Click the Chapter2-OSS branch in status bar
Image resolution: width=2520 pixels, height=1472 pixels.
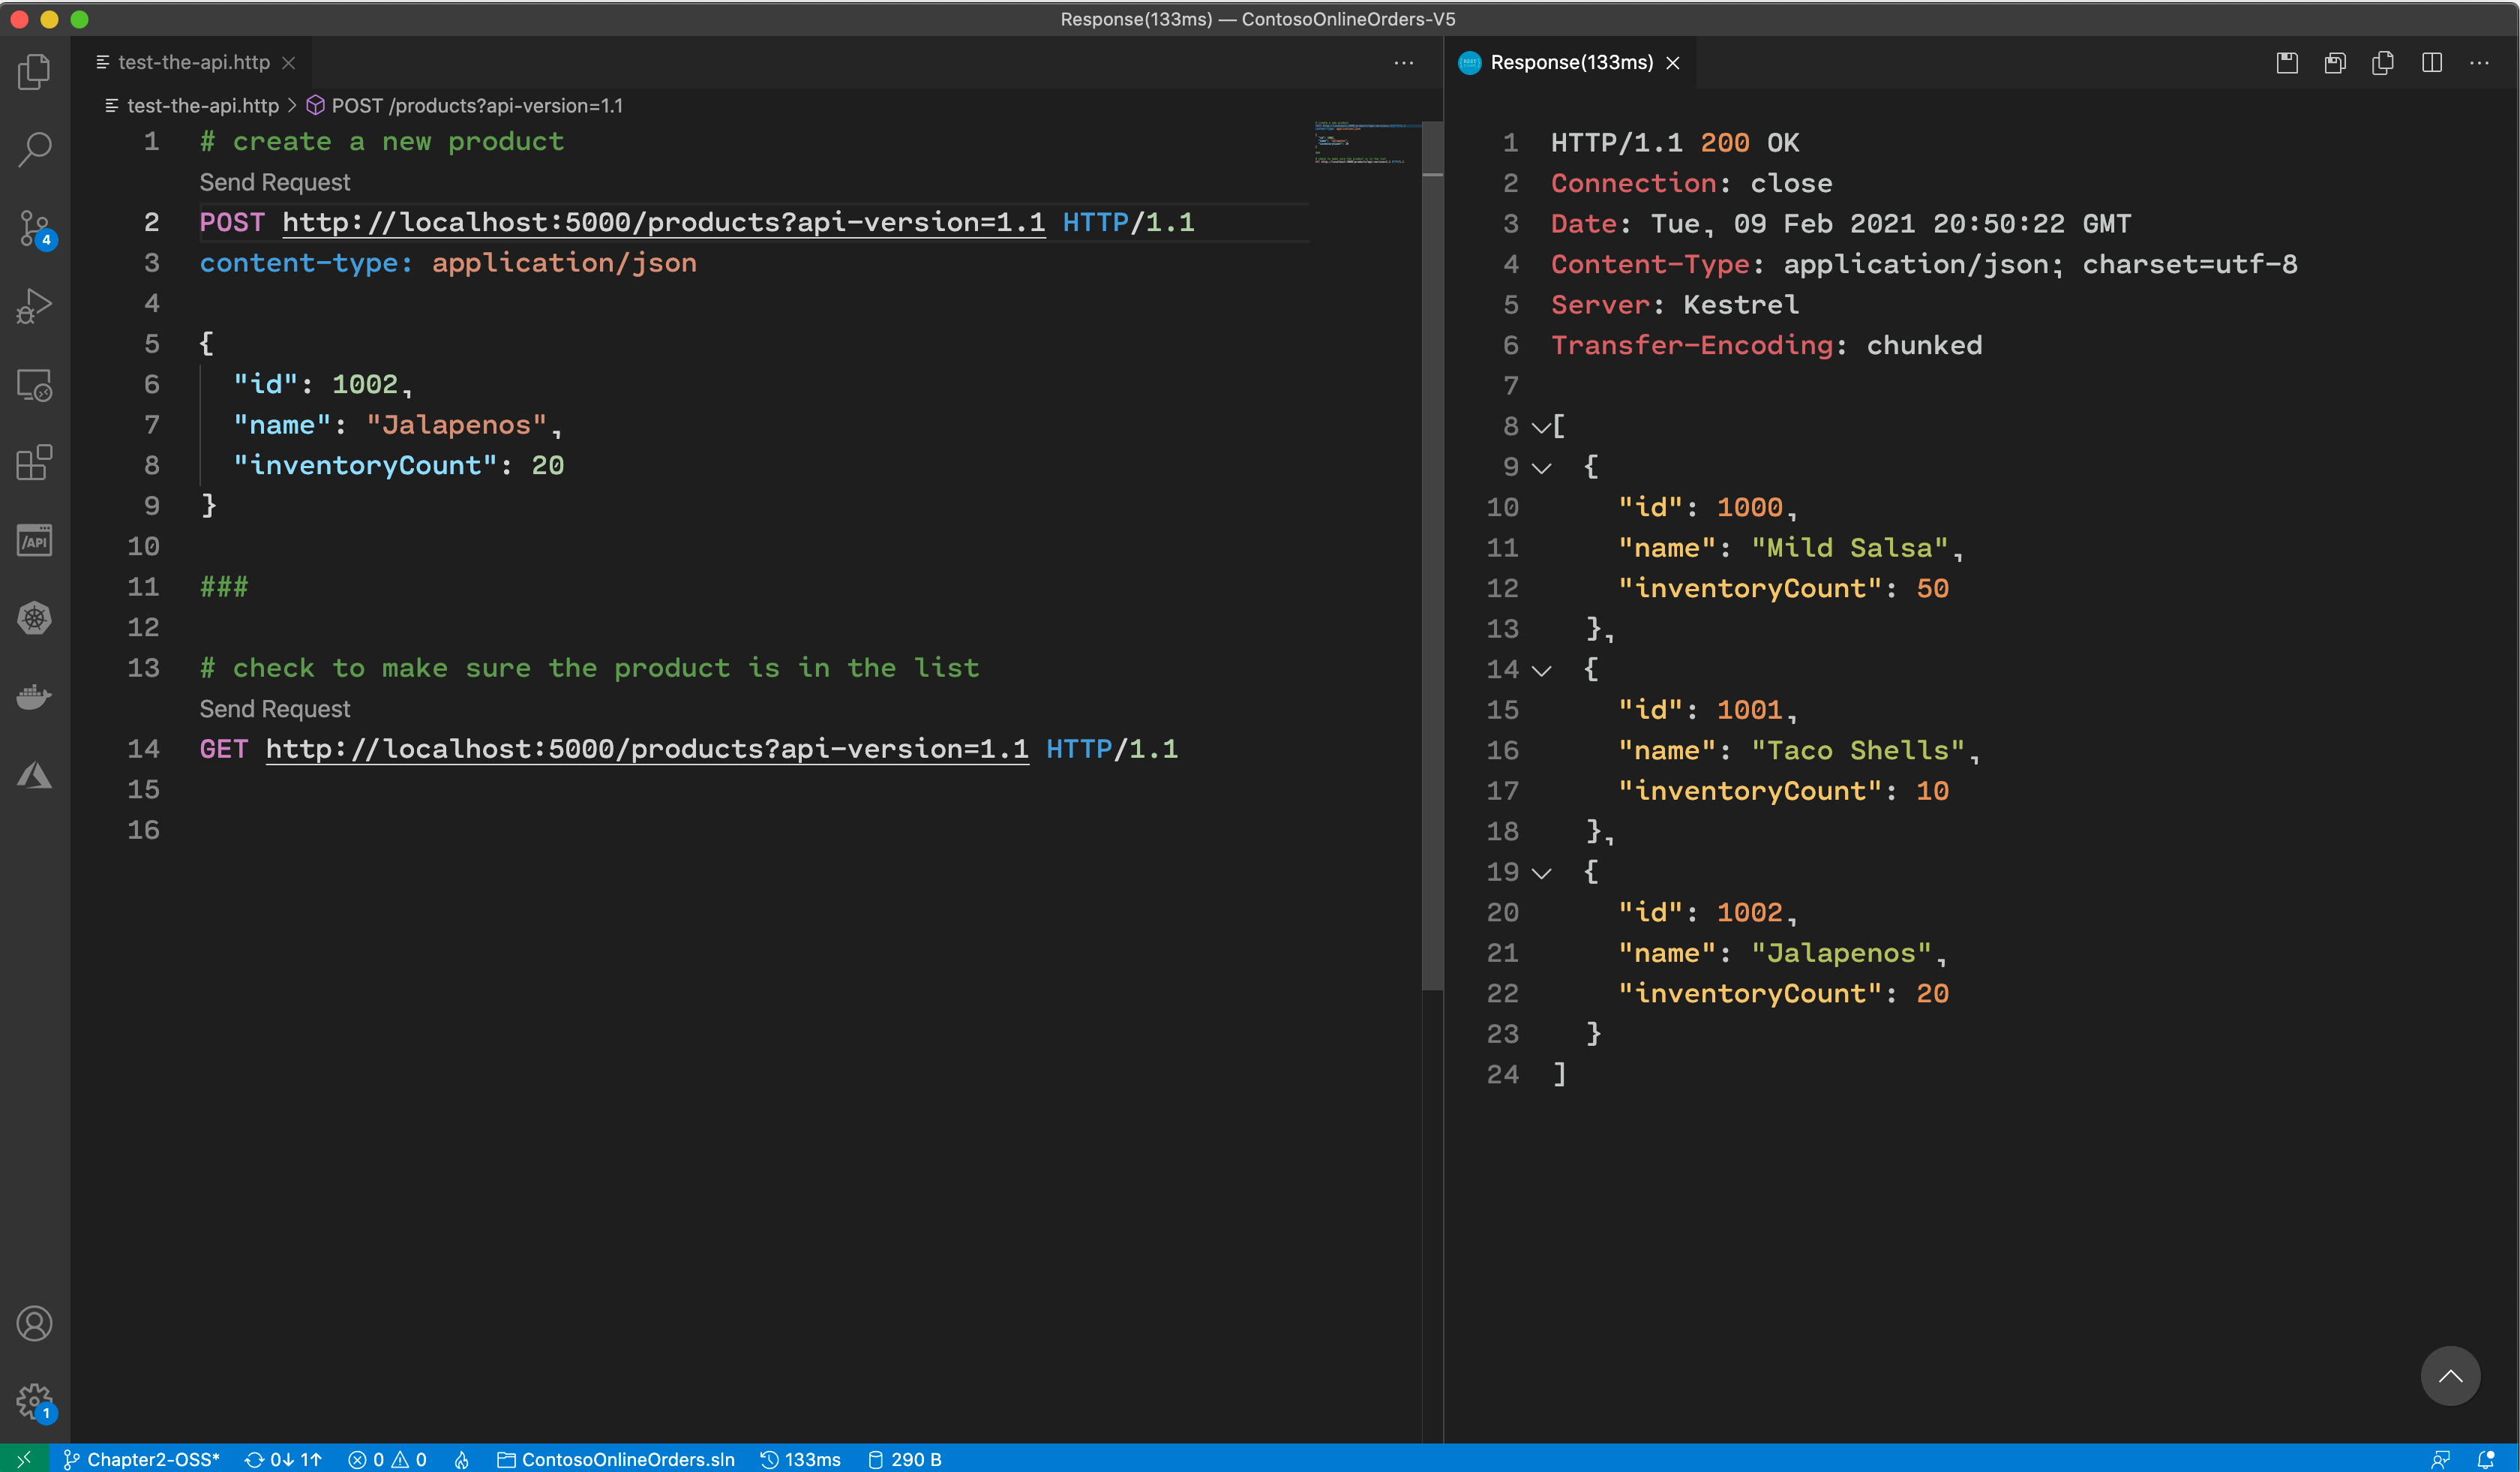pyautogui.click(x=142, y=1459)
